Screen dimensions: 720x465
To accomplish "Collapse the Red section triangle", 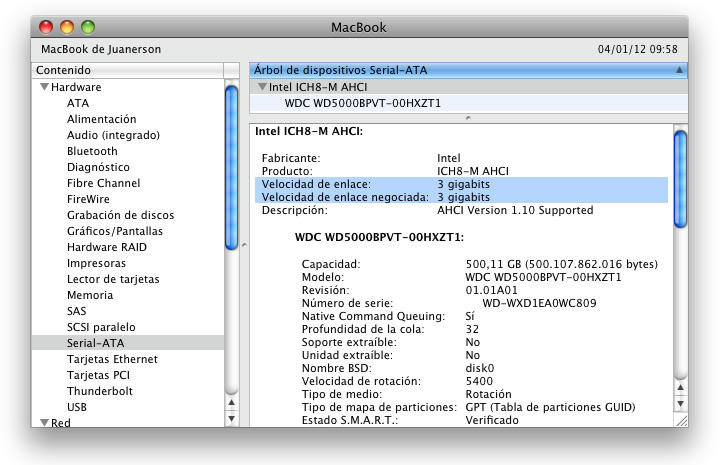I will [x=45, y=422].
